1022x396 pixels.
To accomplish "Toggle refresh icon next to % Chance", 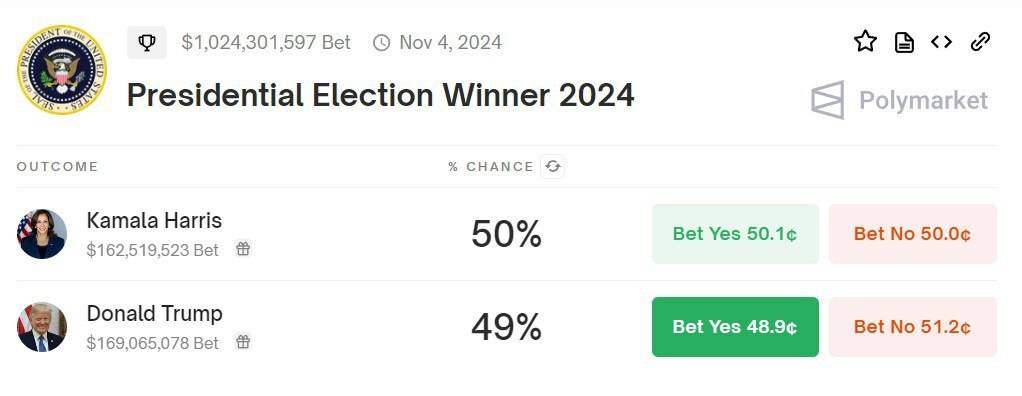I will [x=553, y=167].
